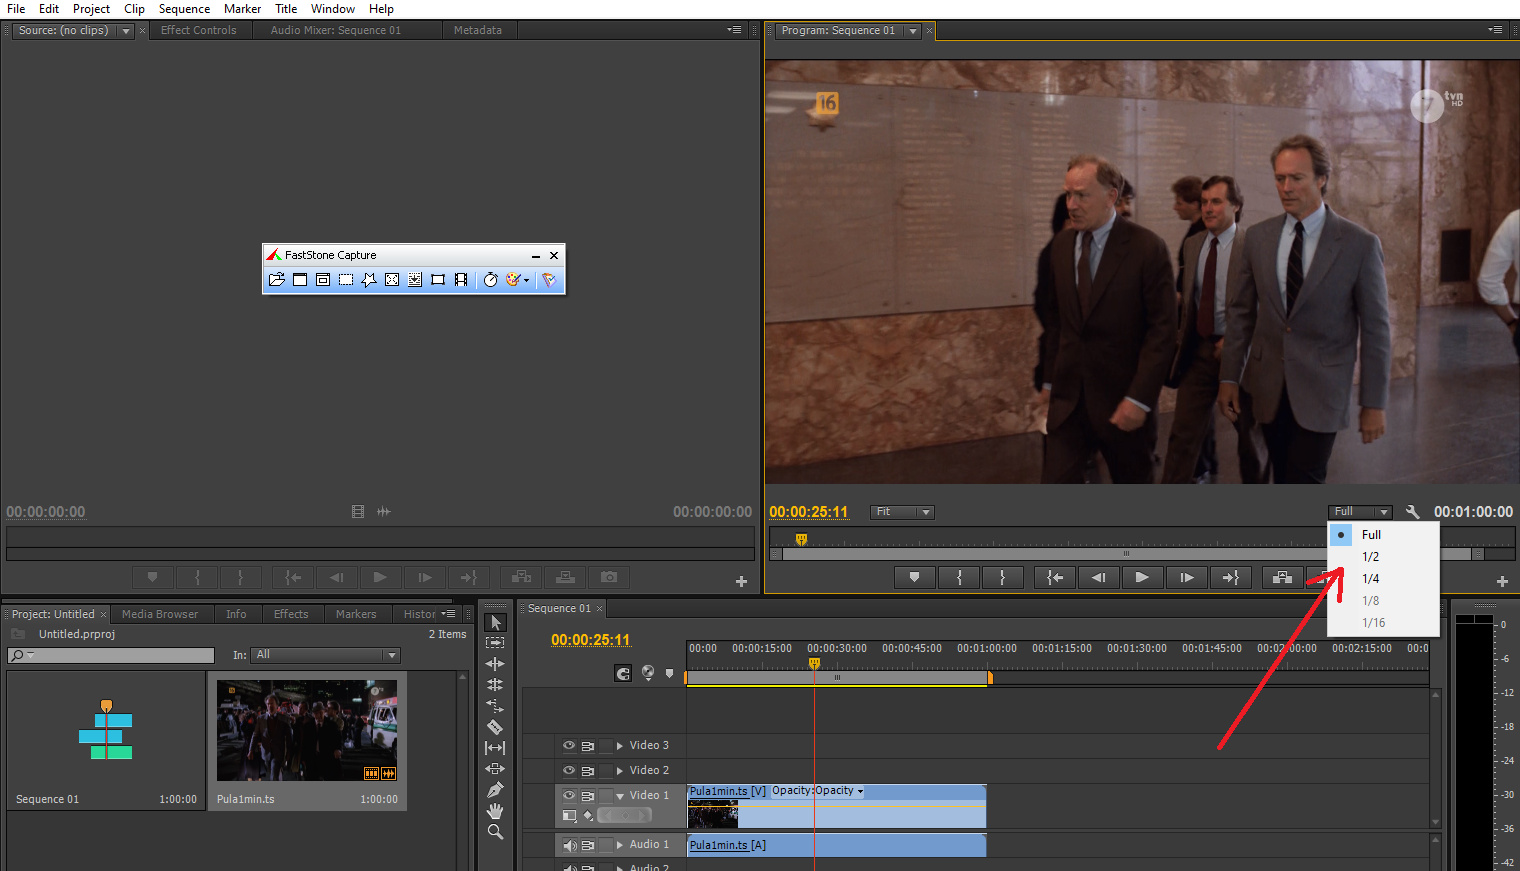Click Add Marker icon in timeline header
This screenshot has height=871, width=1520.
669,673
